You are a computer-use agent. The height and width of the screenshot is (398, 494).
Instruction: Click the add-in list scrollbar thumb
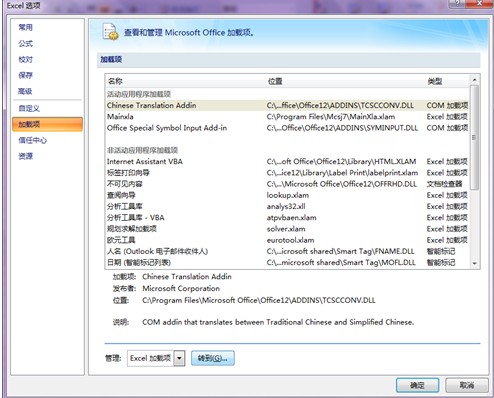(x=474, y=137)
